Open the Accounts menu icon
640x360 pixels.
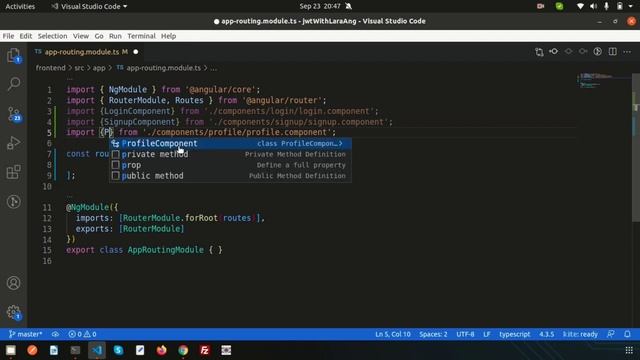[x=13, y=283]
